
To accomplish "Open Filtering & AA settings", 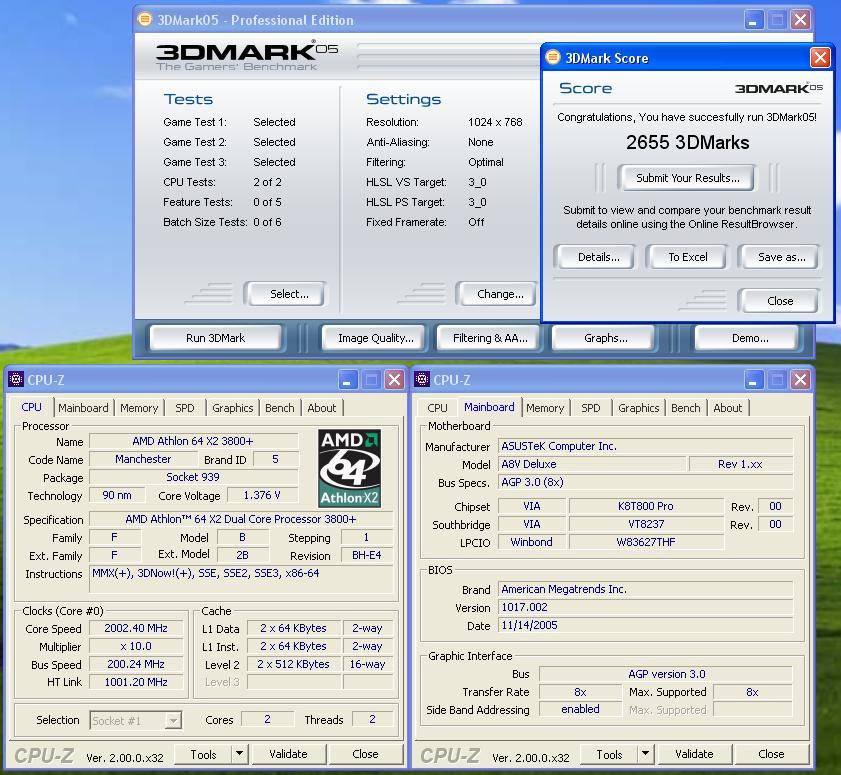I will pos(490,338).
